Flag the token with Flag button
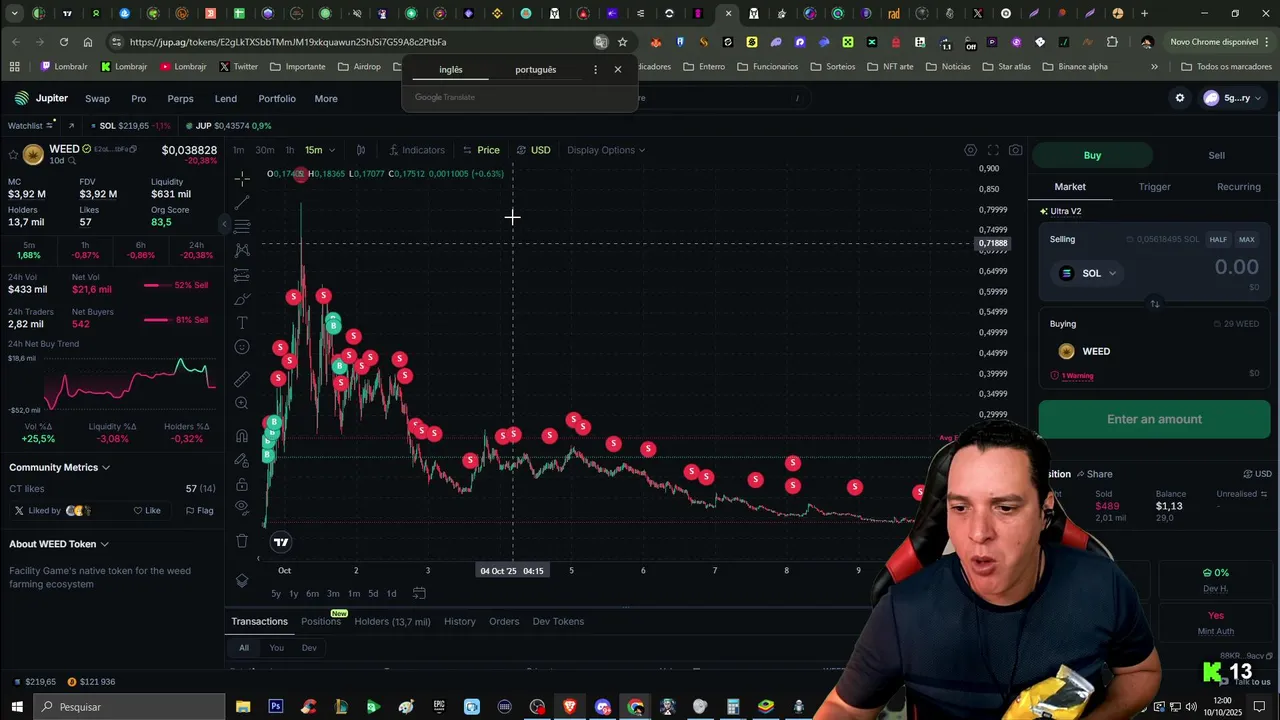 point(199,511)
